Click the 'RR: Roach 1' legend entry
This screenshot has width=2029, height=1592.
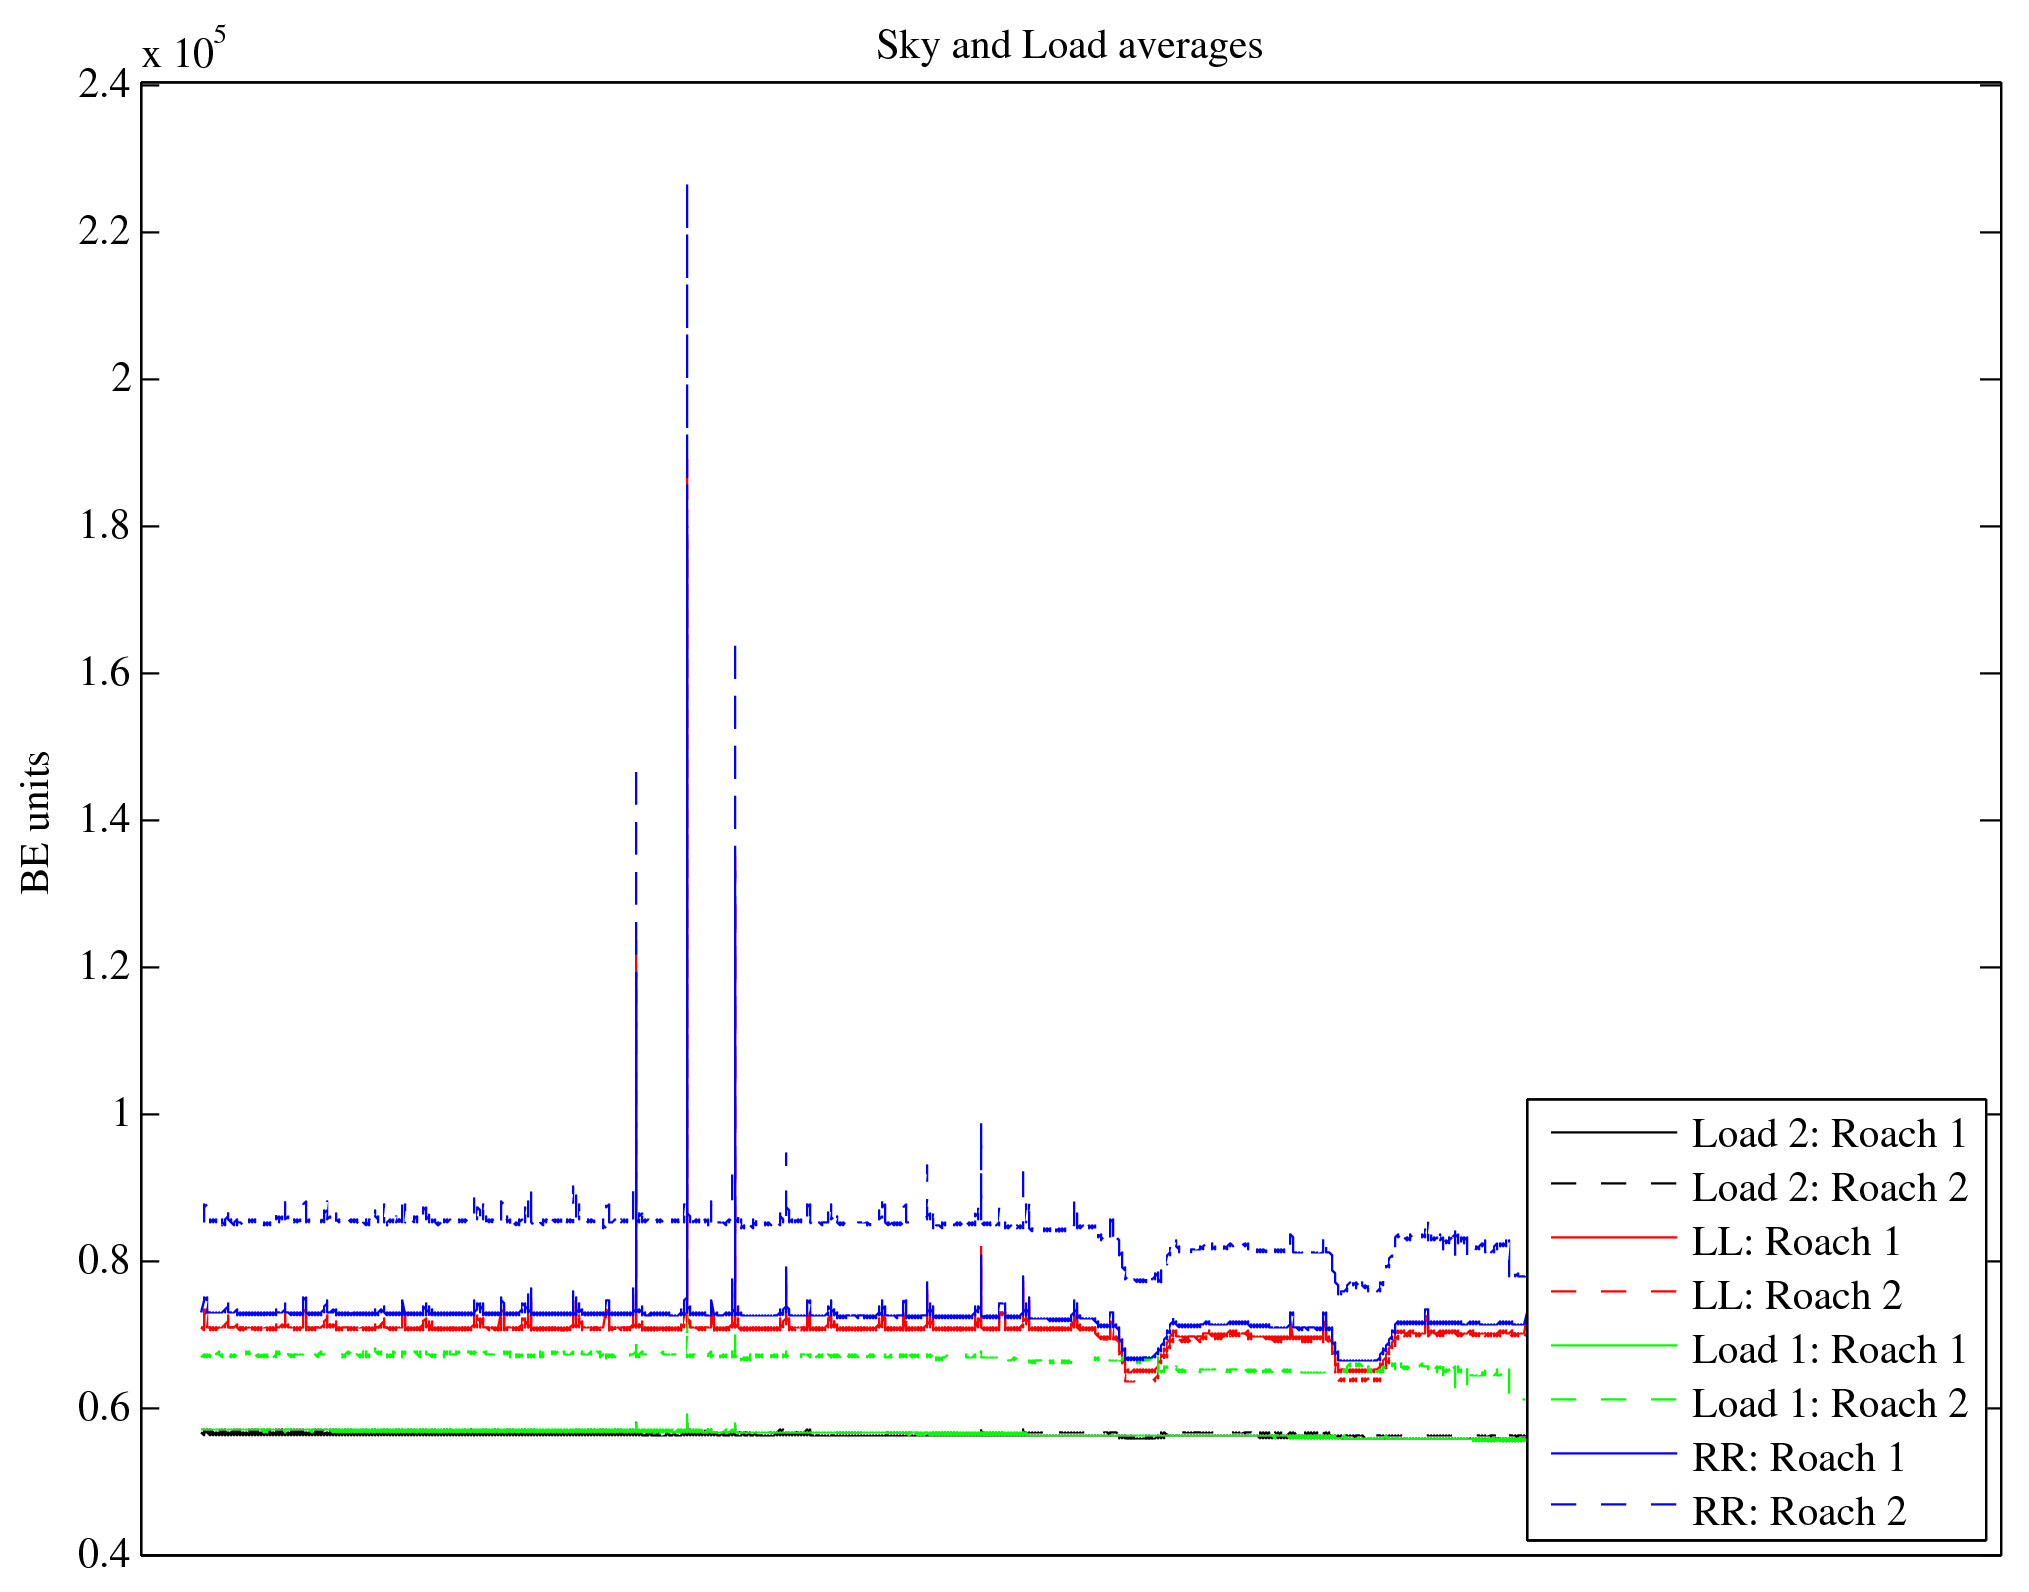[1797, 1458]
